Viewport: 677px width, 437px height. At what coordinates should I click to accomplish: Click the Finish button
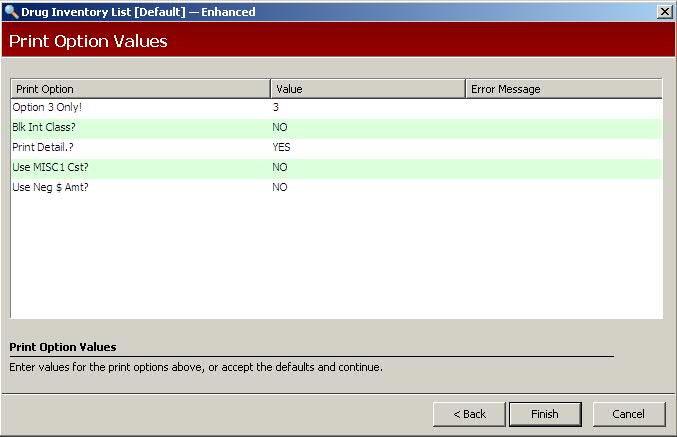(545, 414)
